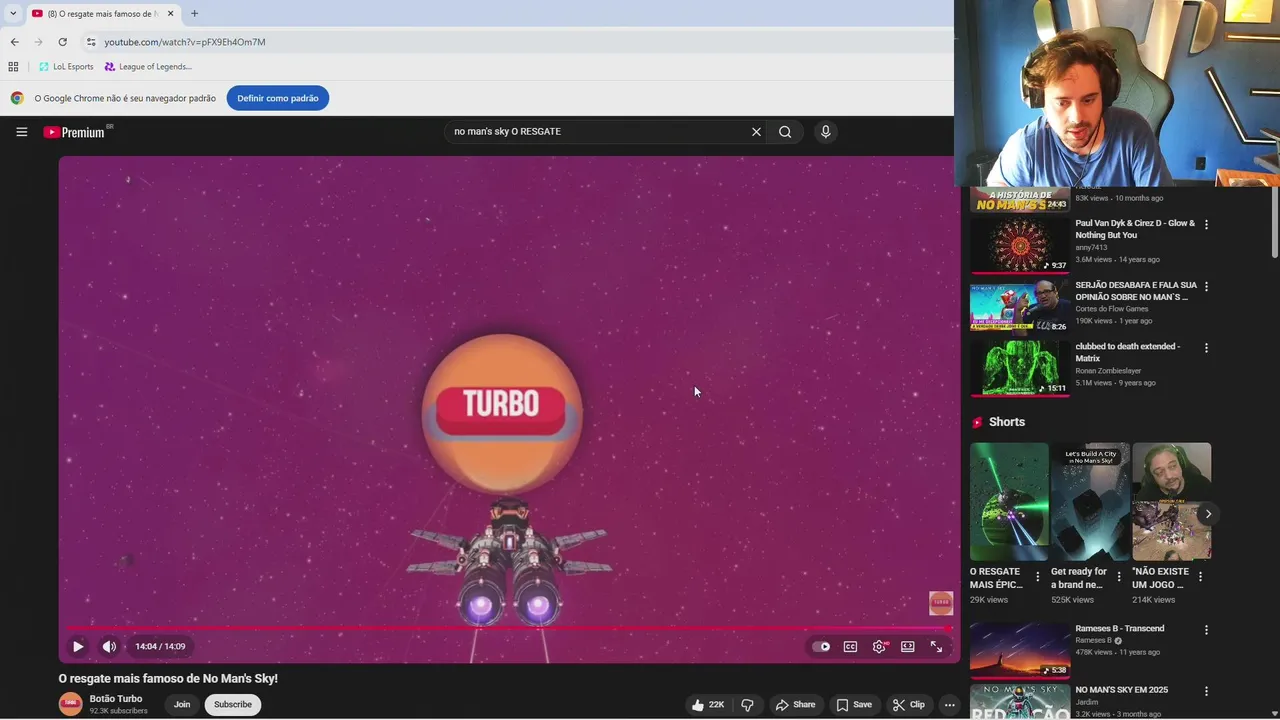This screenshot has width=1280, height=720.
Task: Open Paul Van Dyk Glow thumbnail
Action: (x=1020, y=245)
